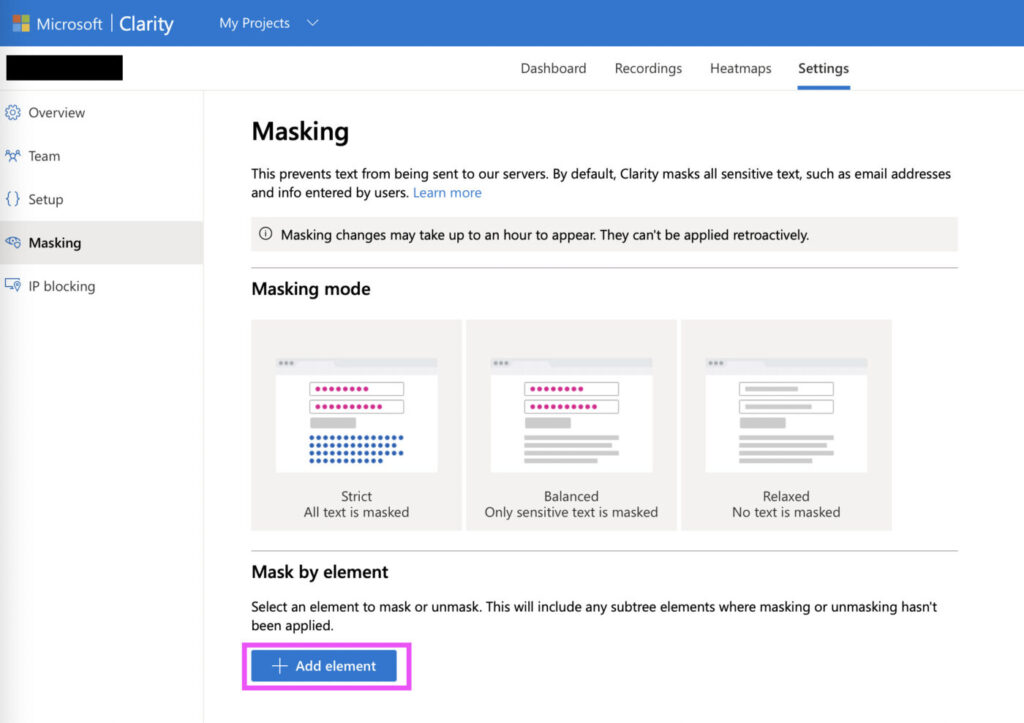
Task: Click the Team people icon
Action: tap(13, 156)
